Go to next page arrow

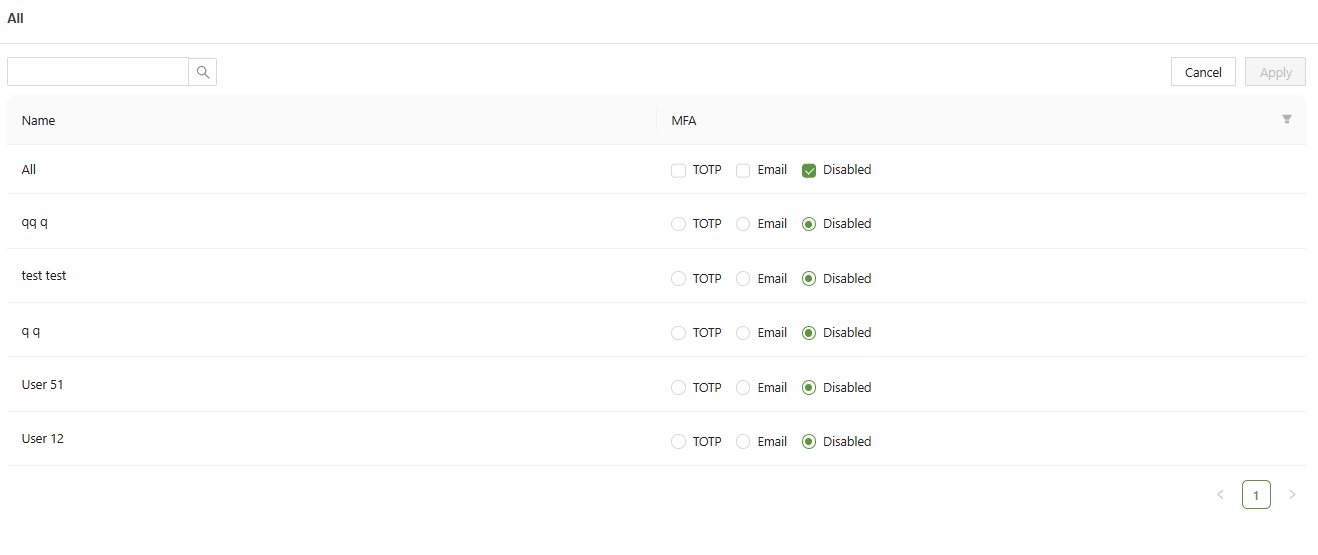(x=1292, y=494)
